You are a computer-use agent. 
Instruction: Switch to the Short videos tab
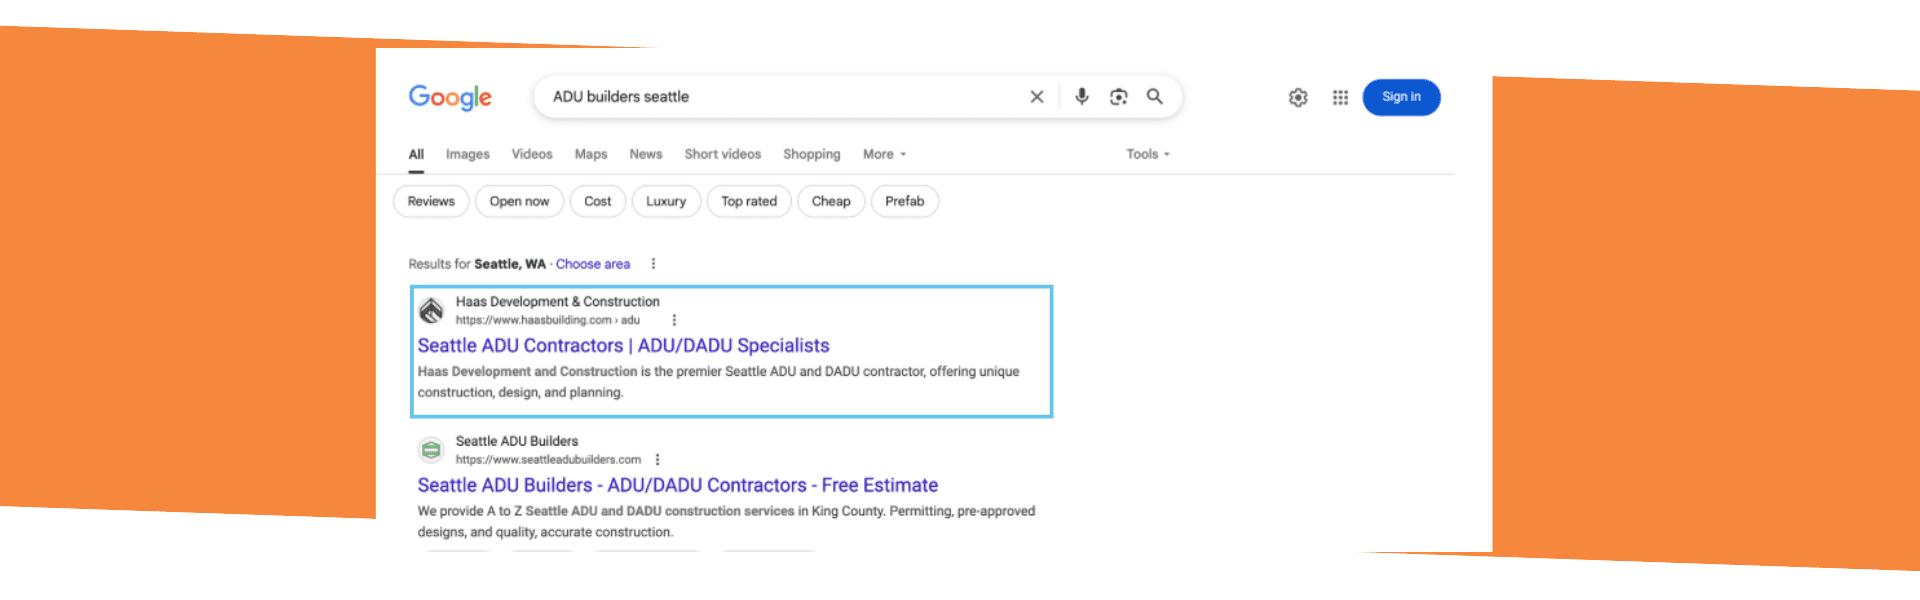click(723, 154)
